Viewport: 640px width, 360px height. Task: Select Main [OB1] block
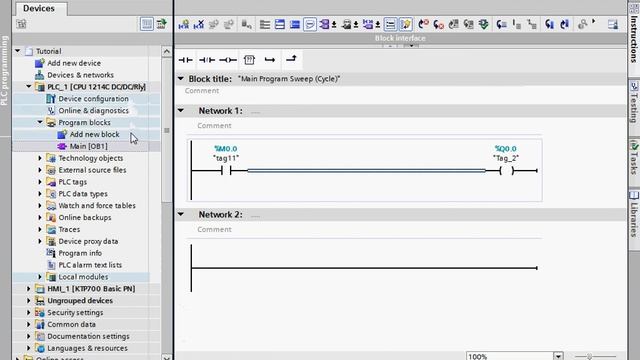[89, 146]
